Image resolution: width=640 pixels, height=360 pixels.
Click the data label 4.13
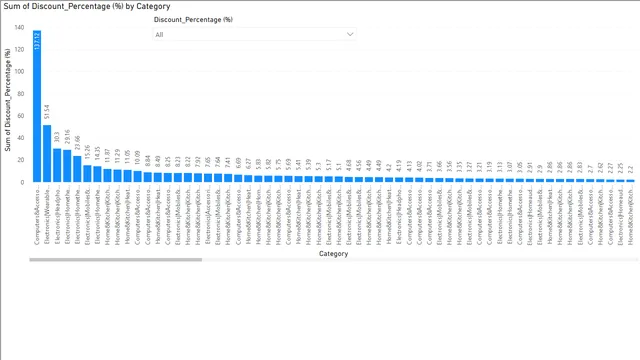(x=409, y=167)
